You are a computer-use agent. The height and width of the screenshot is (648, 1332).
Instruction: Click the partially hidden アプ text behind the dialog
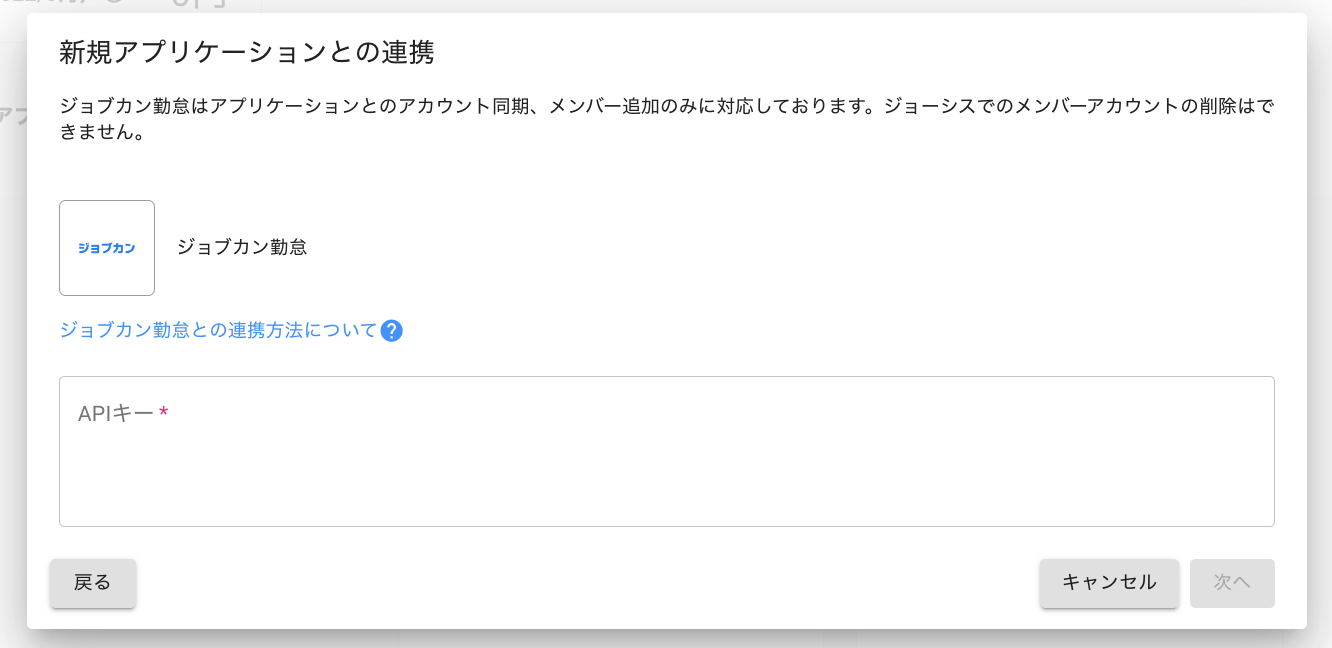coord(11,116)
